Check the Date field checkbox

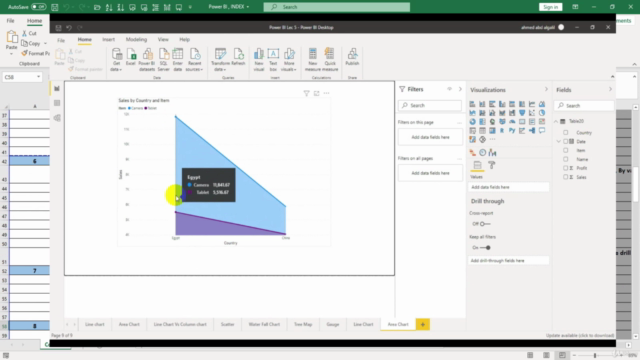566,141
